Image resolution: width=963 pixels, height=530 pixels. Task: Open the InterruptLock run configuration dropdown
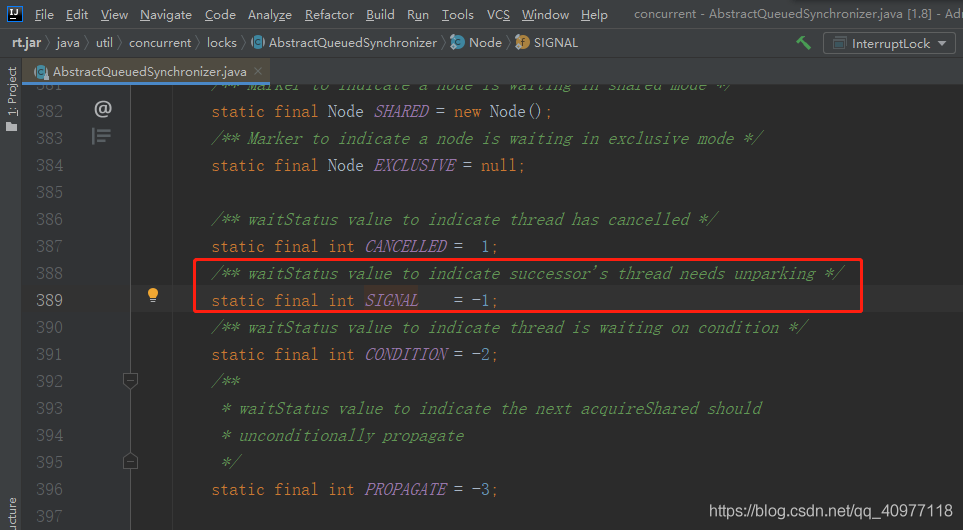889,43
